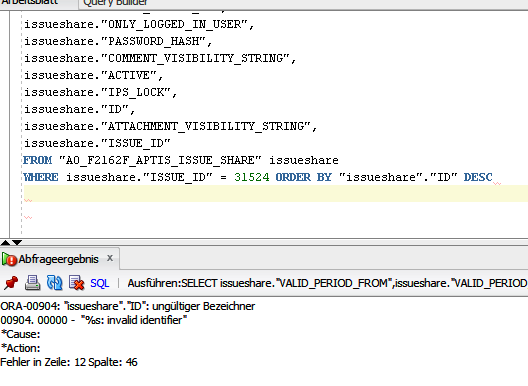This screenshot has width=528, height=386.
Task: Click the WHERE keyword in the query
Action: [41, 177]
